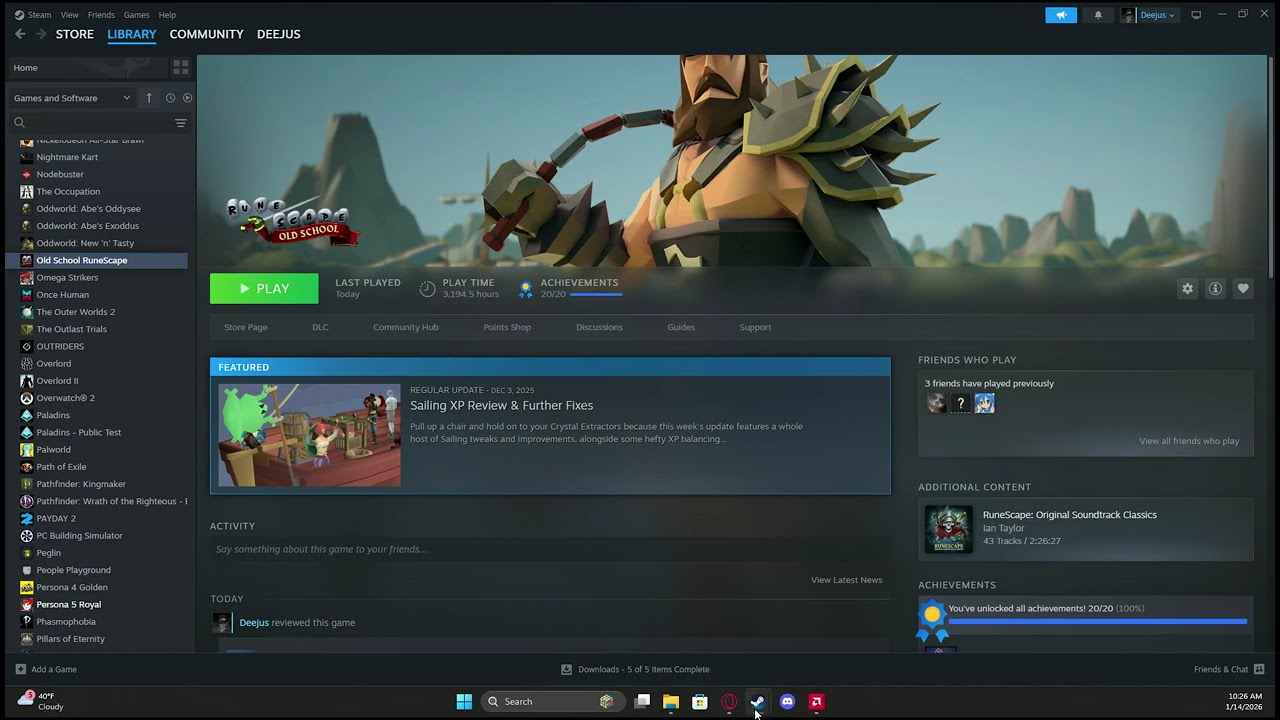This screenshot has width=1280, height=720.
Task: Open the game info icon
Action: (x=1215, y=289)
